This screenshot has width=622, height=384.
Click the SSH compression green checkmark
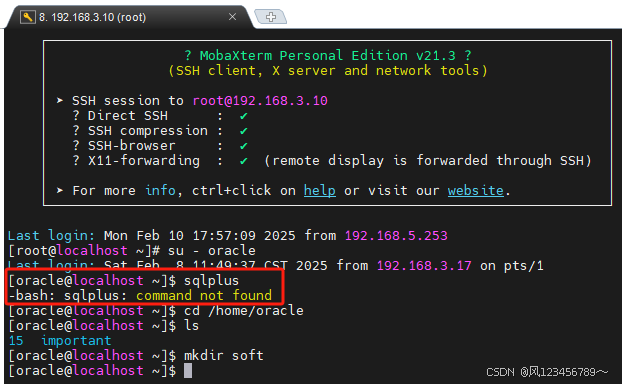pyautogui.click(x=244, y=131)
